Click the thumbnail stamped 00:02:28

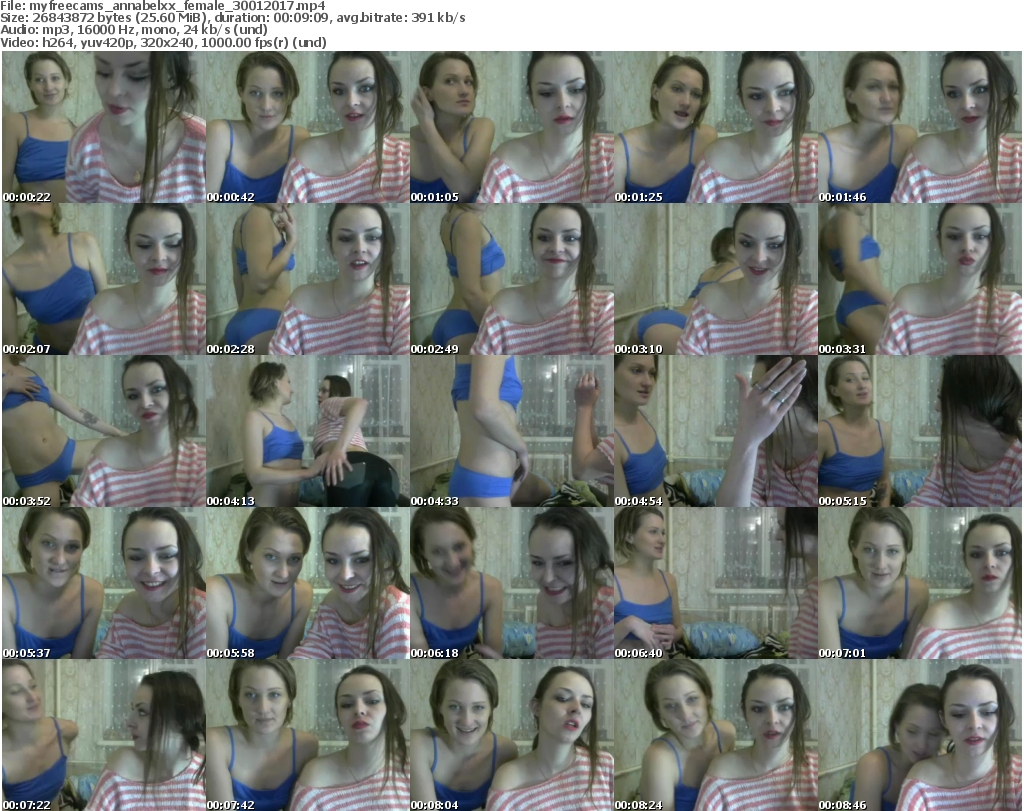tap(308, 279)
